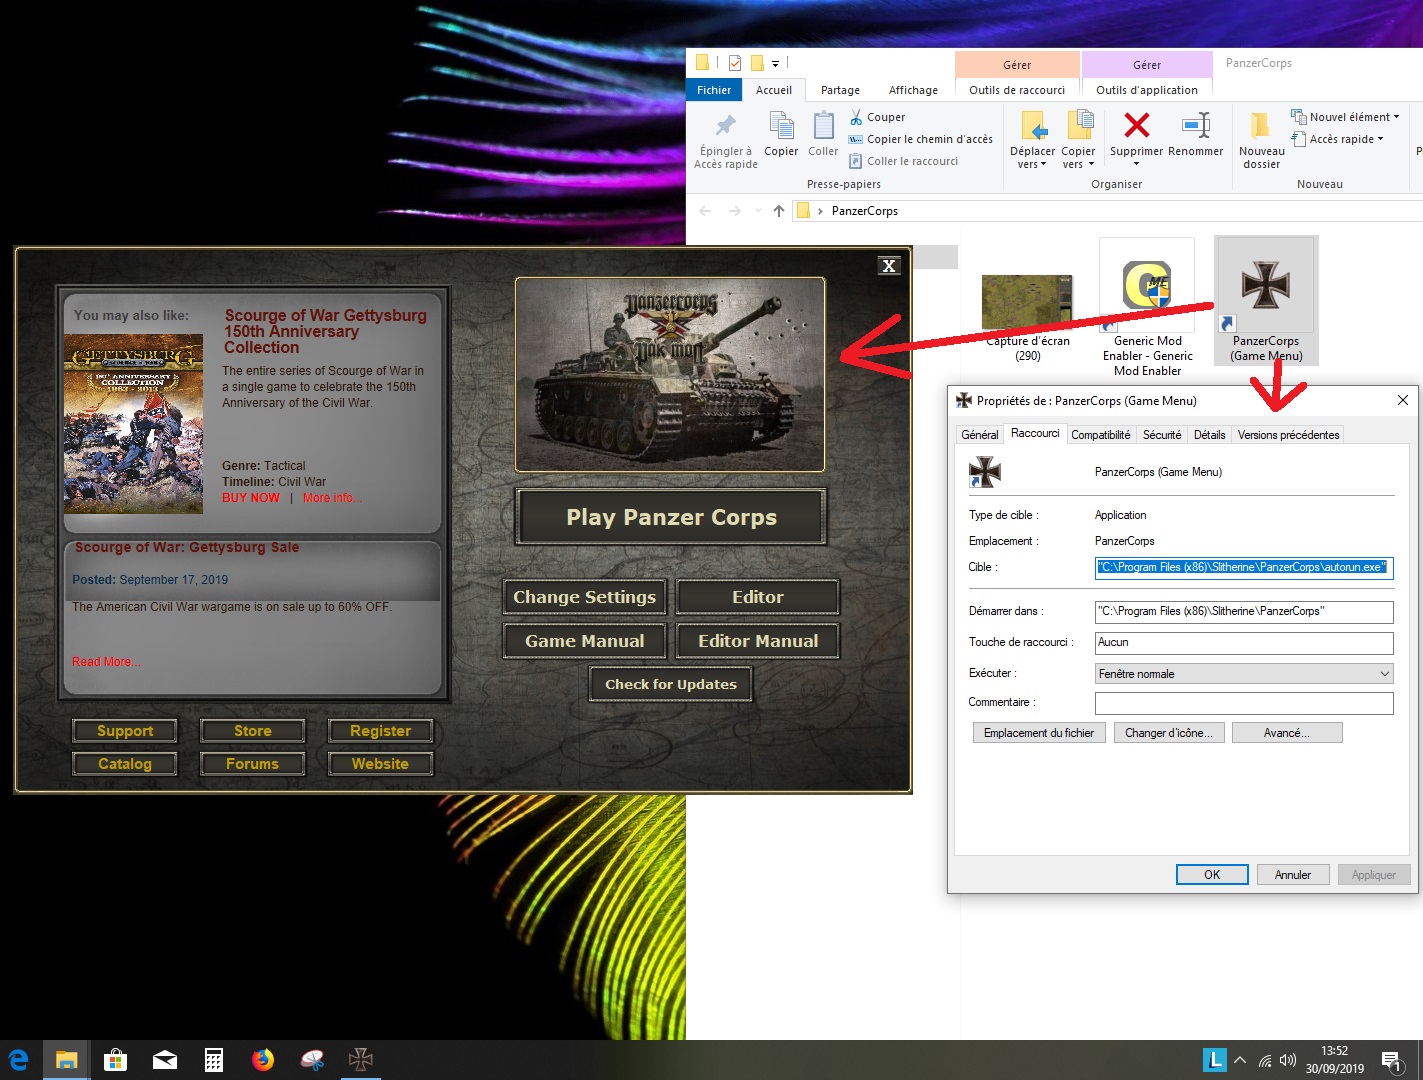Select Coller le raccourci
This screenshot has height=1080, width=1423.
[904, 161]
